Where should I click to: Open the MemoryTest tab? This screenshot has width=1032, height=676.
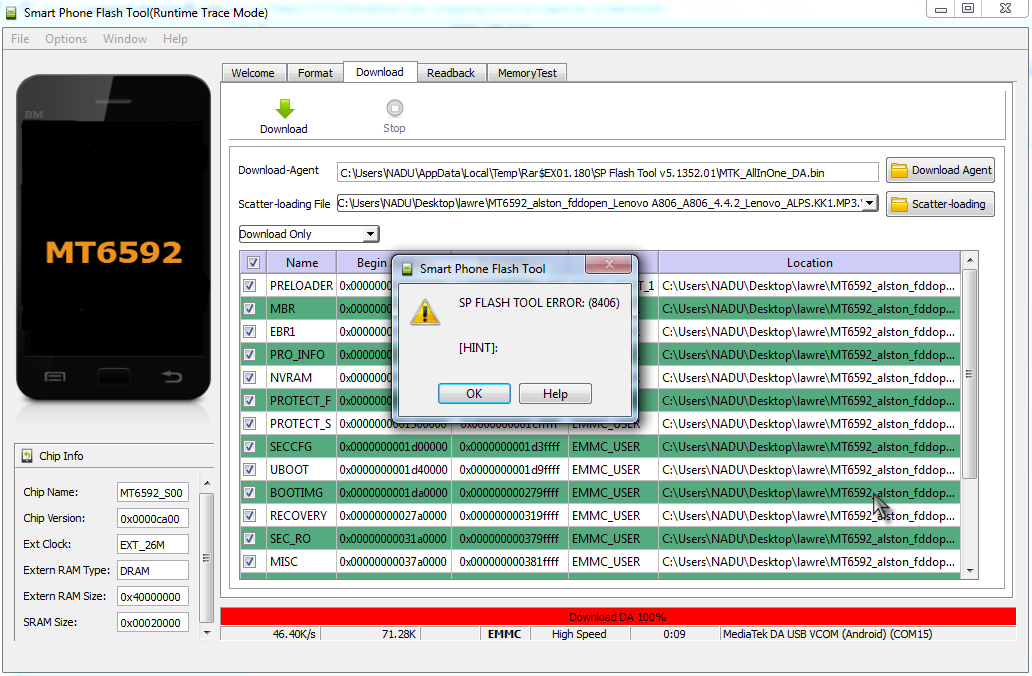(527, 73)
